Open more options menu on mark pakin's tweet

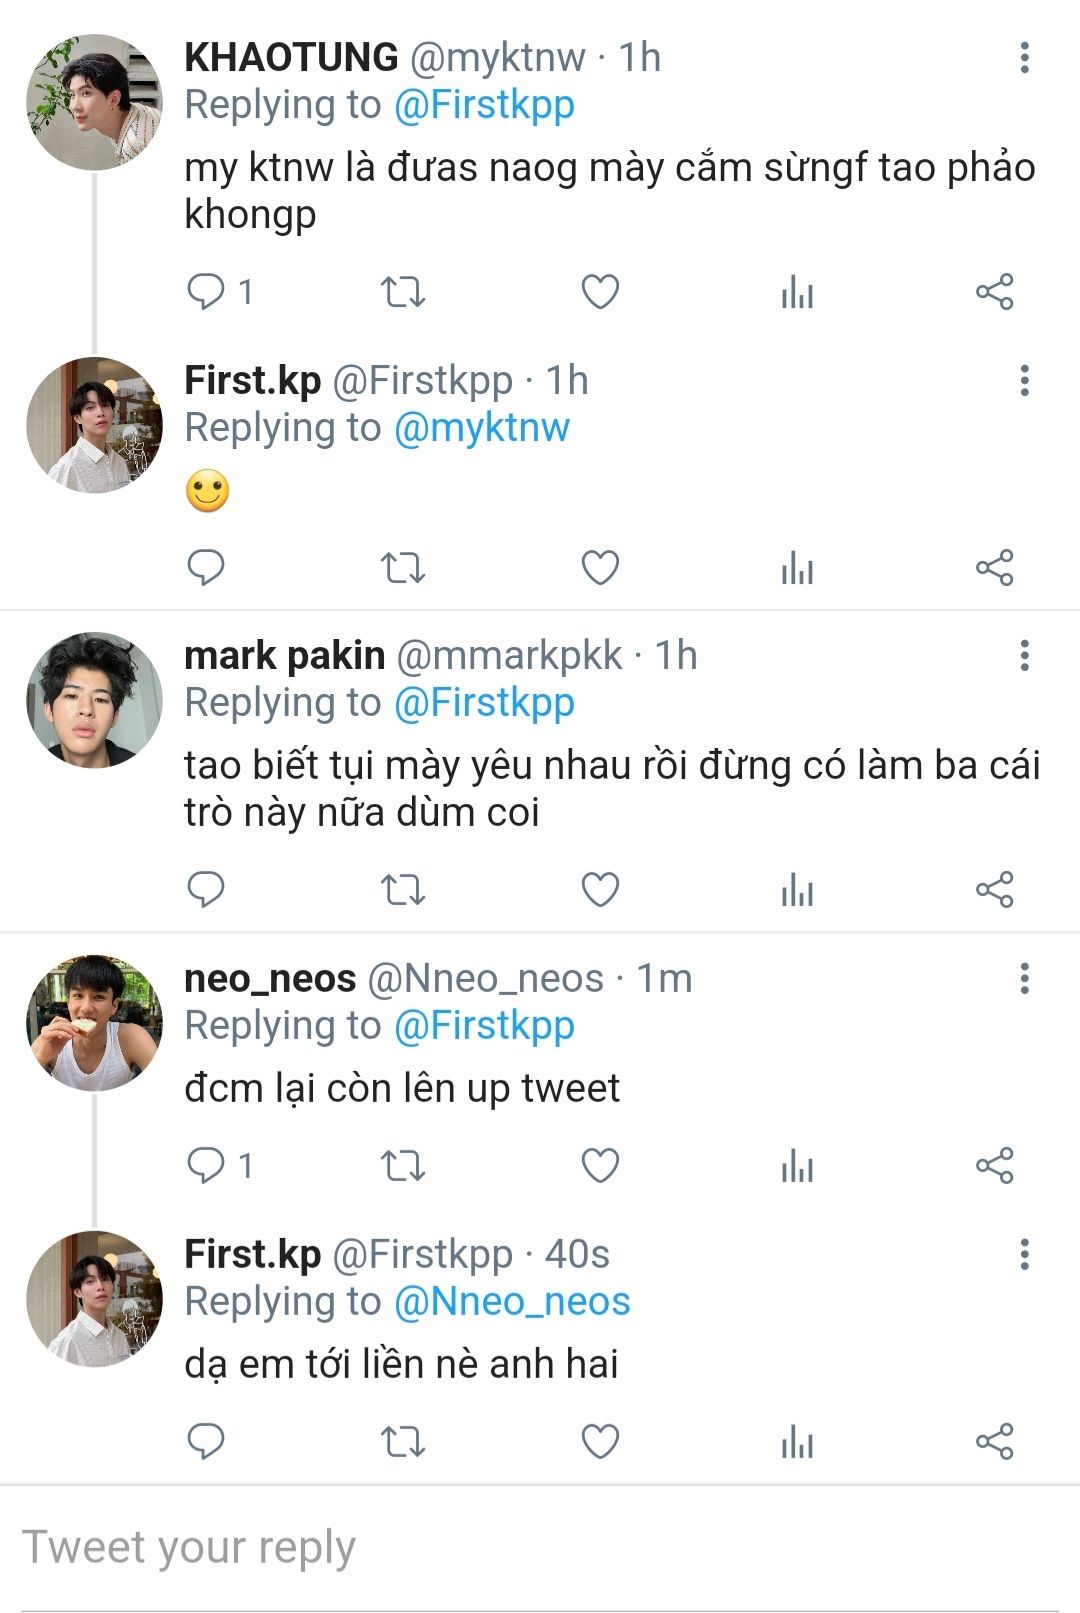(1024, 656)
